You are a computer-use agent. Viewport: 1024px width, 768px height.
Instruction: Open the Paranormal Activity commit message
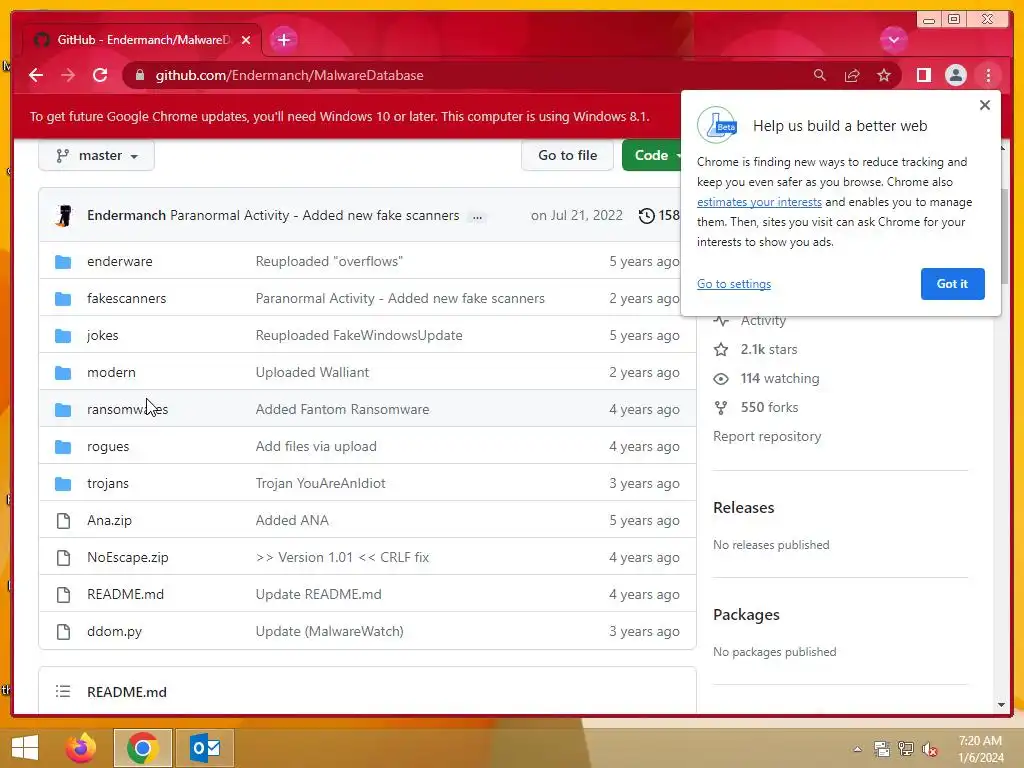(314, 216)
